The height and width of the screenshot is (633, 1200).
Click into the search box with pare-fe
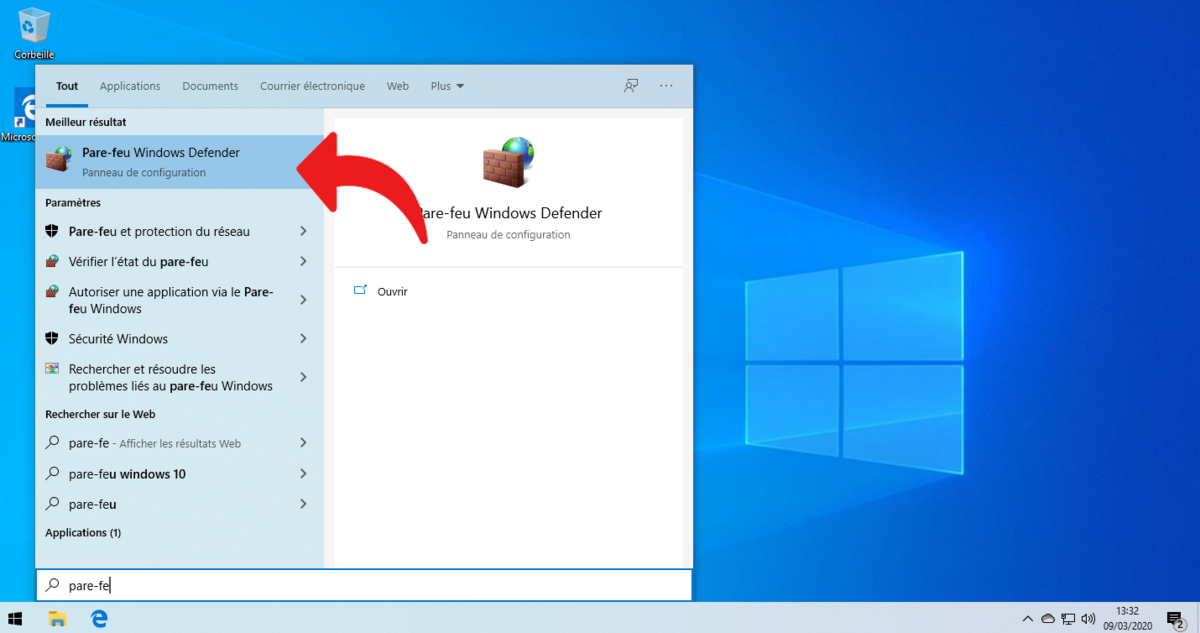click(364, 586)
